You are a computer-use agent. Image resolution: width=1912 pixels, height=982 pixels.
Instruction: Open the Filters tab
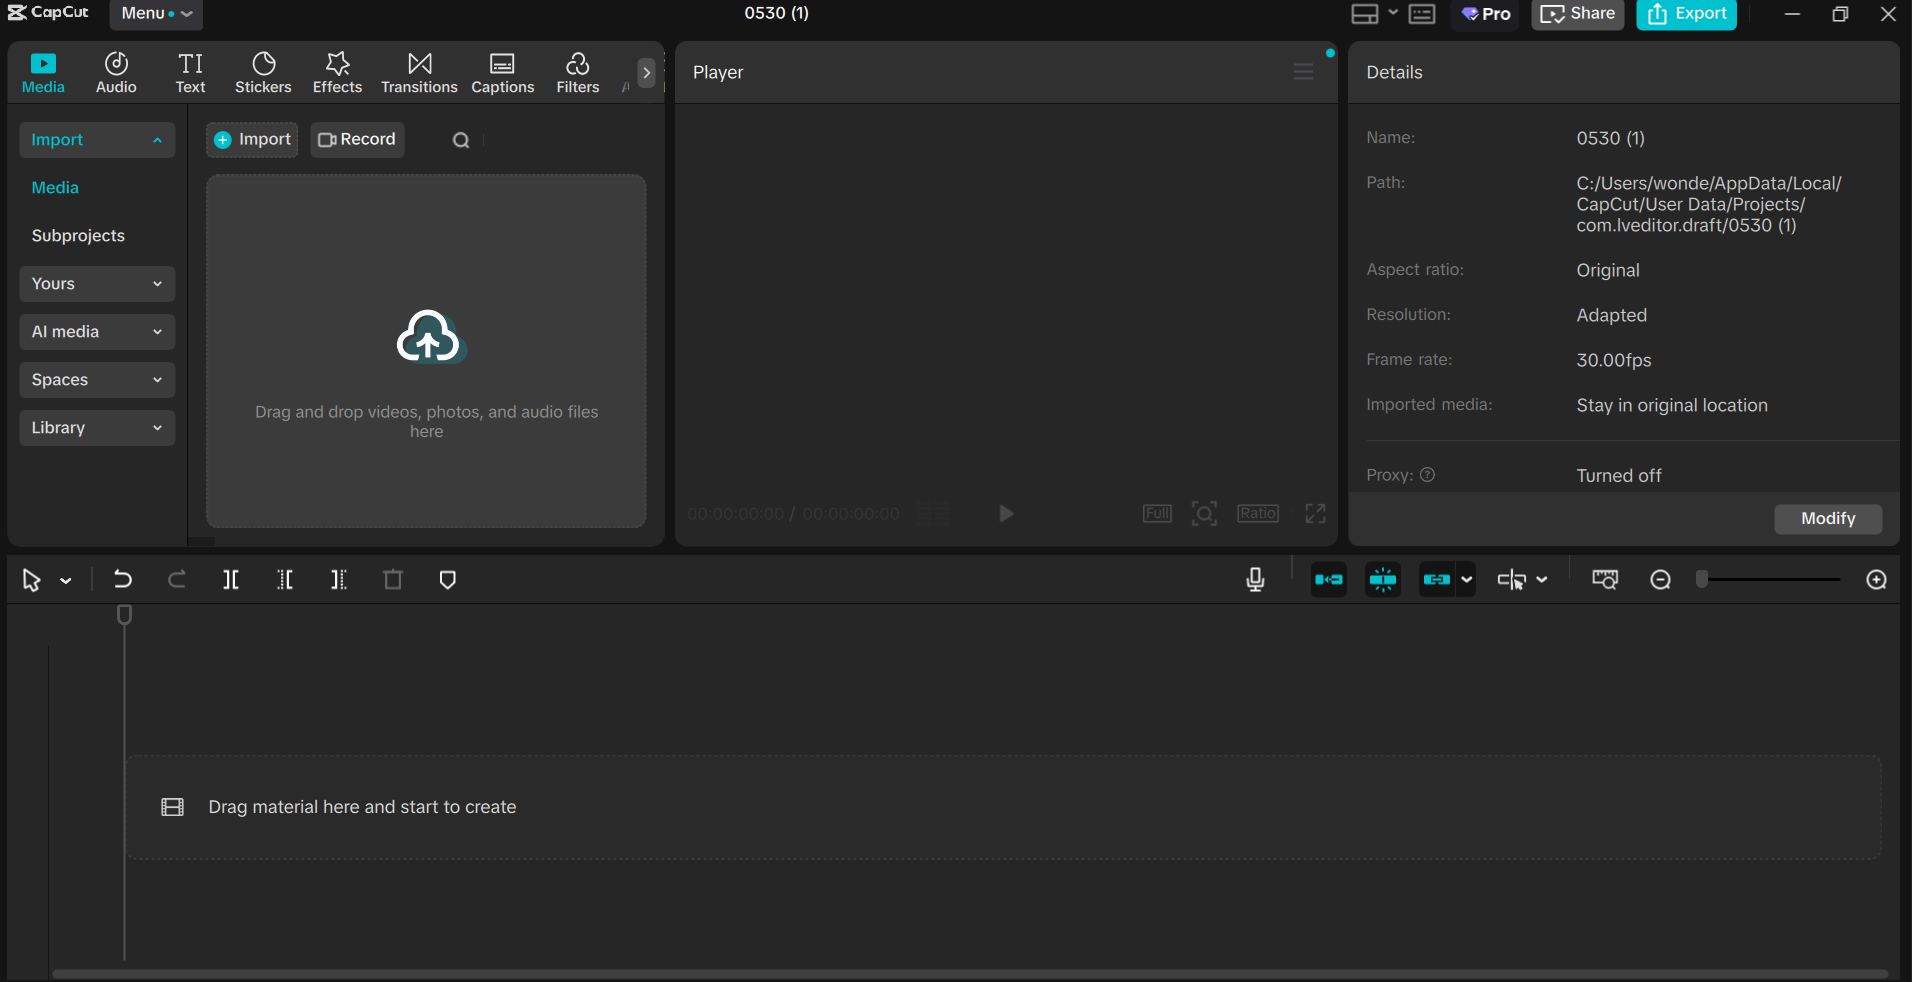[577, 73]
